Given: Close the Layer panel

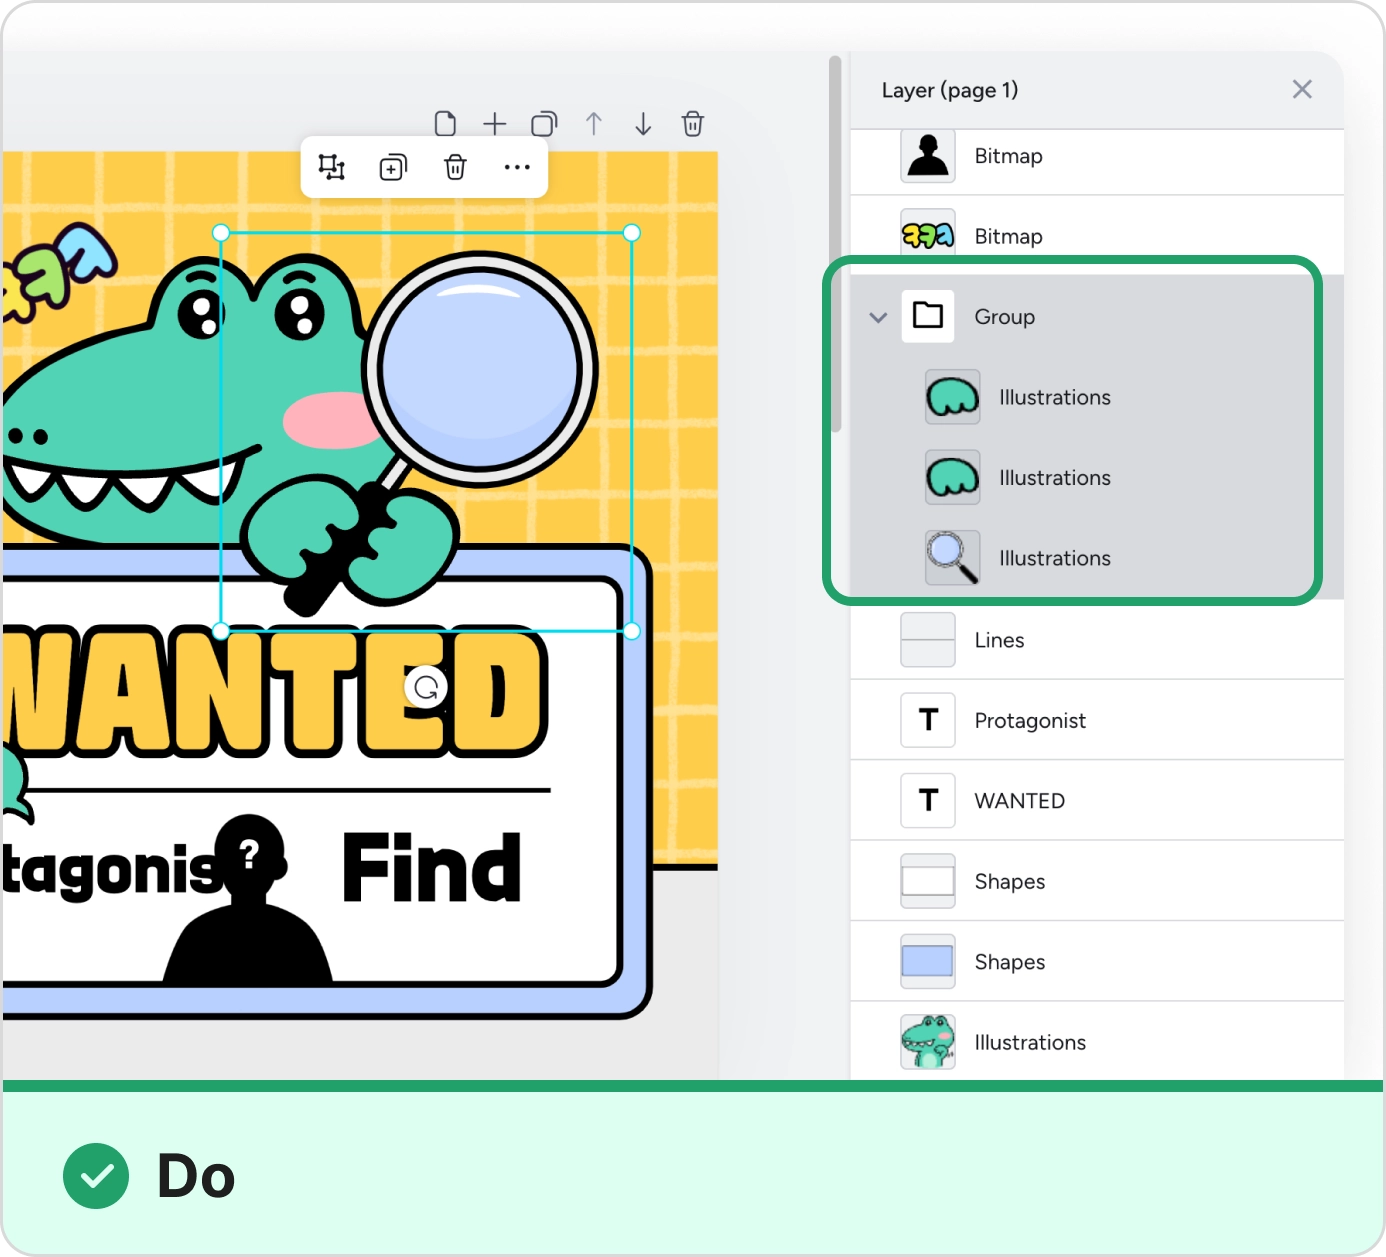Looking at the screenshot, I should click(1301, 90).
